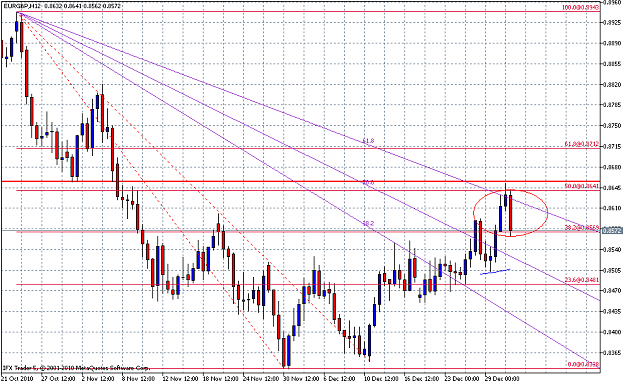Select the 0.0 Fibonacci level label
This screenshot has width=625, height=384.
tap(583, 364)
